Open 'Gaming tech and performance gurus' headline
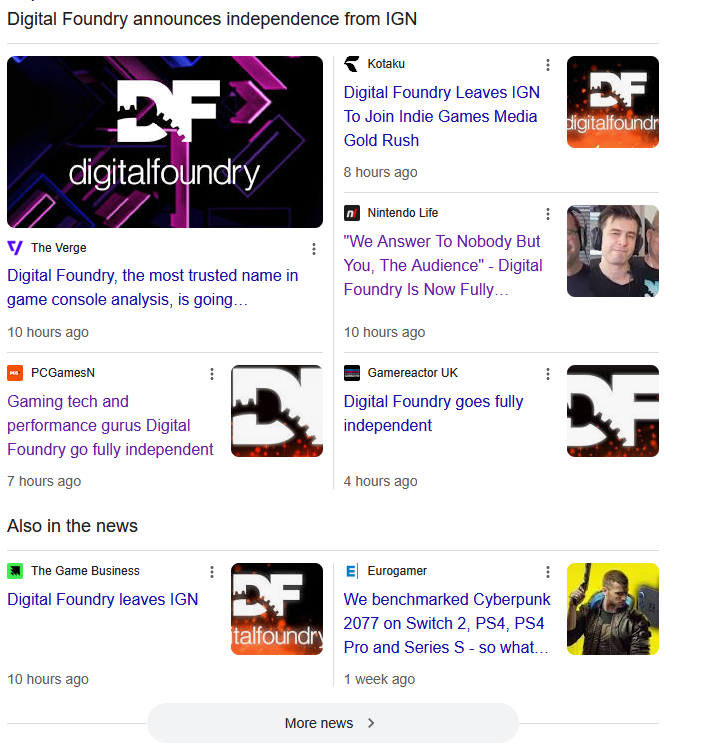Screen dimensions: 707x745 [x=110, y=425]
